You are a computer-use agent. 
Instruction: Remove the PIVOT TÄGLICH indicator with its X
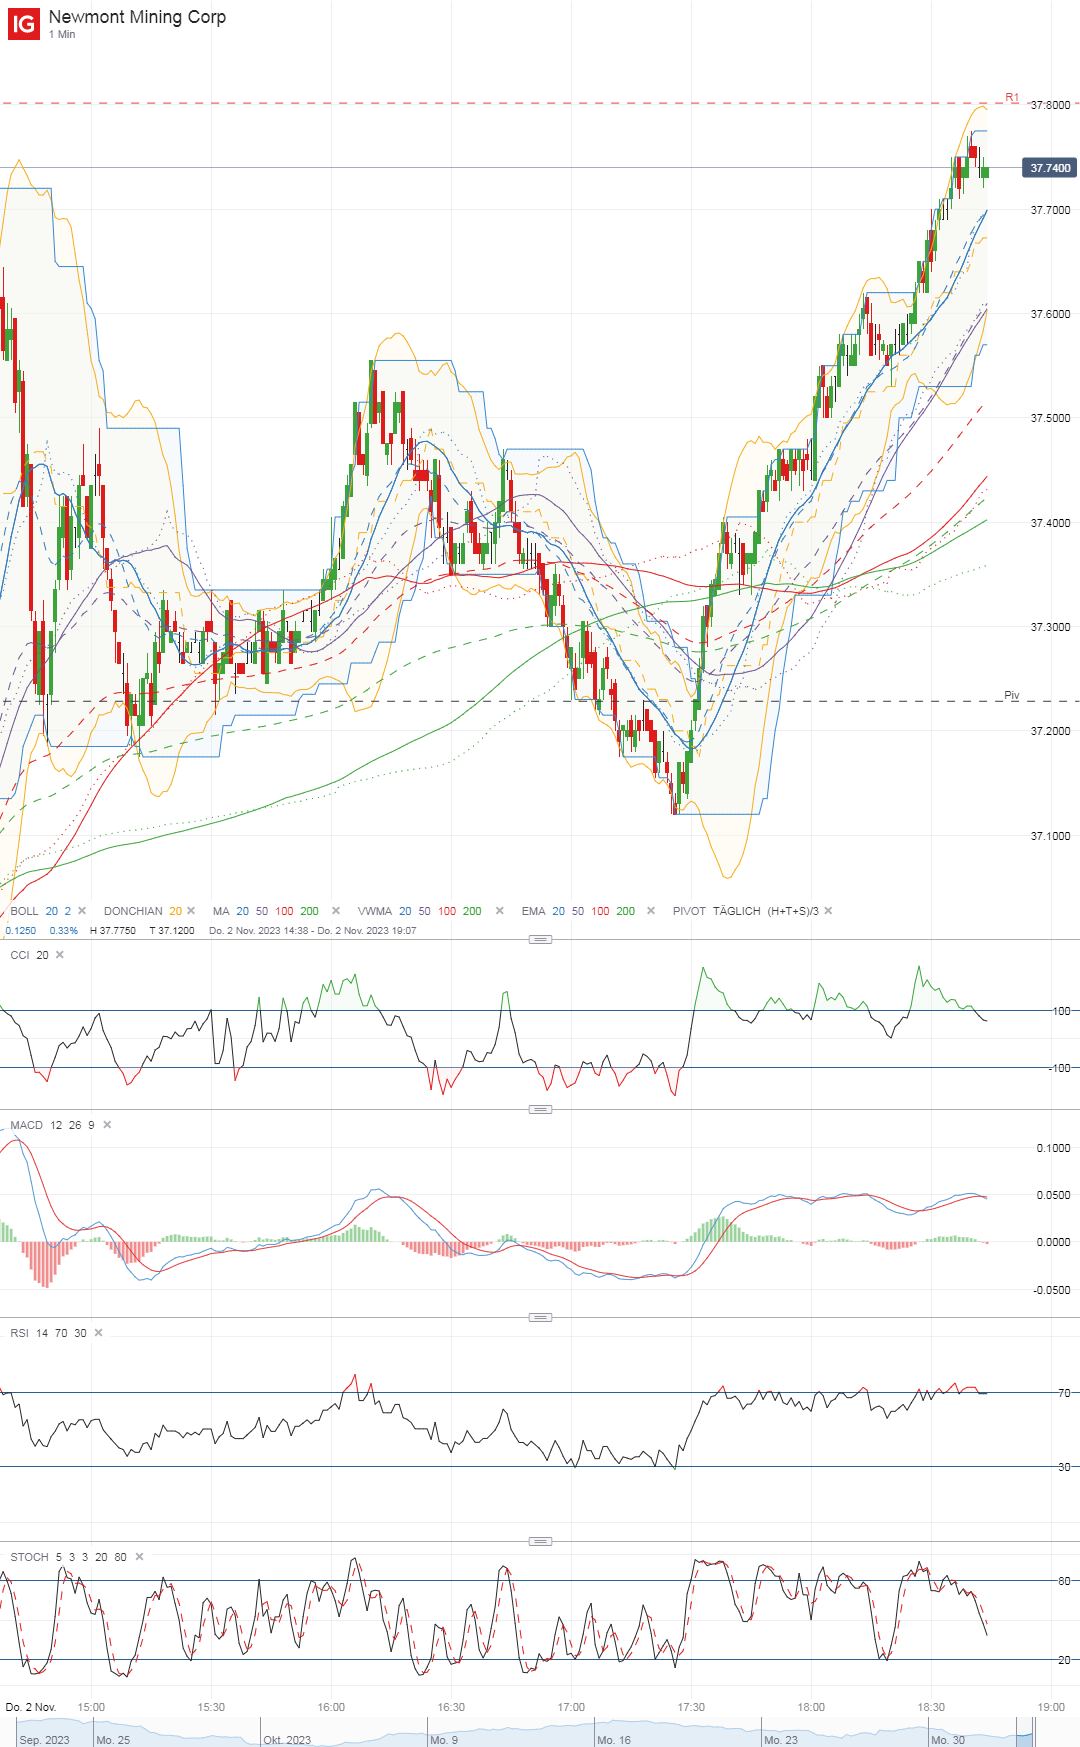click(828, 911)
